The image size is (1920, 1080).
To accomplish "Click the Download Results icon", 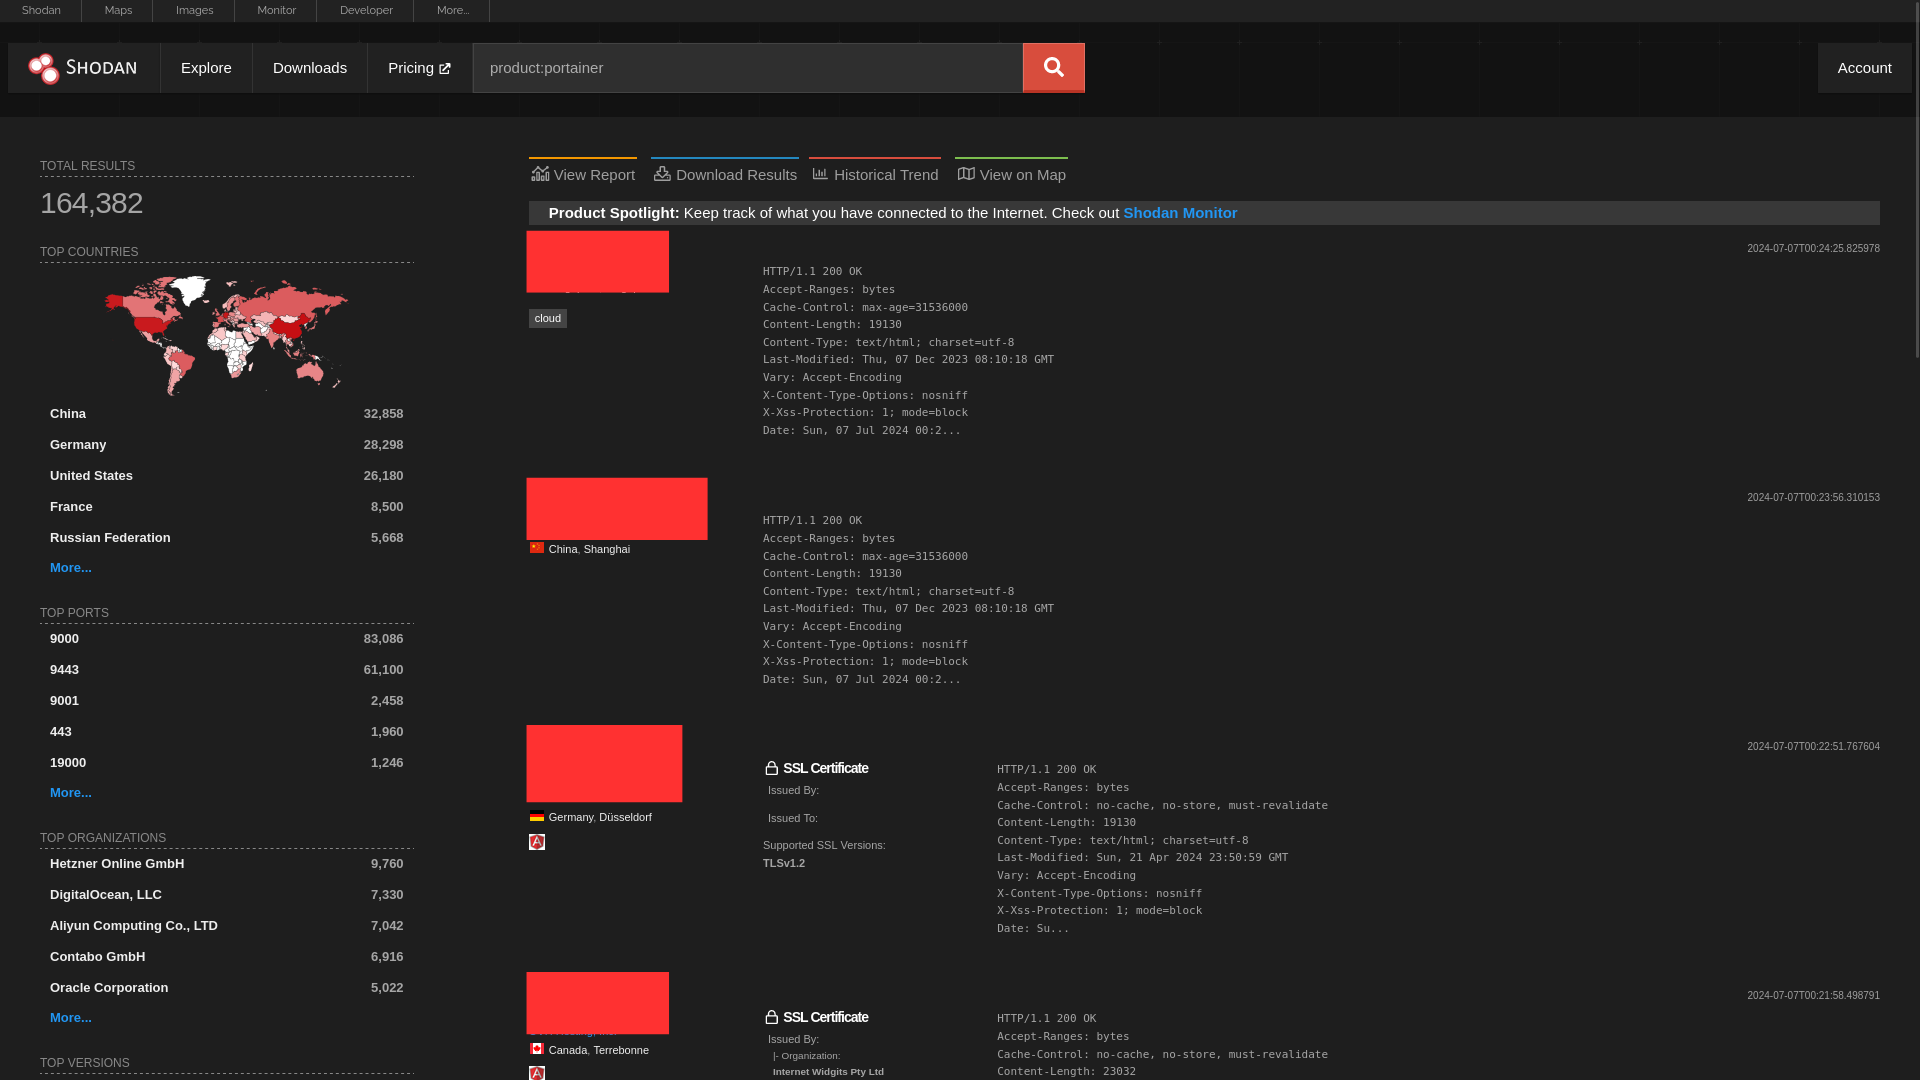I will coord(662,174).
